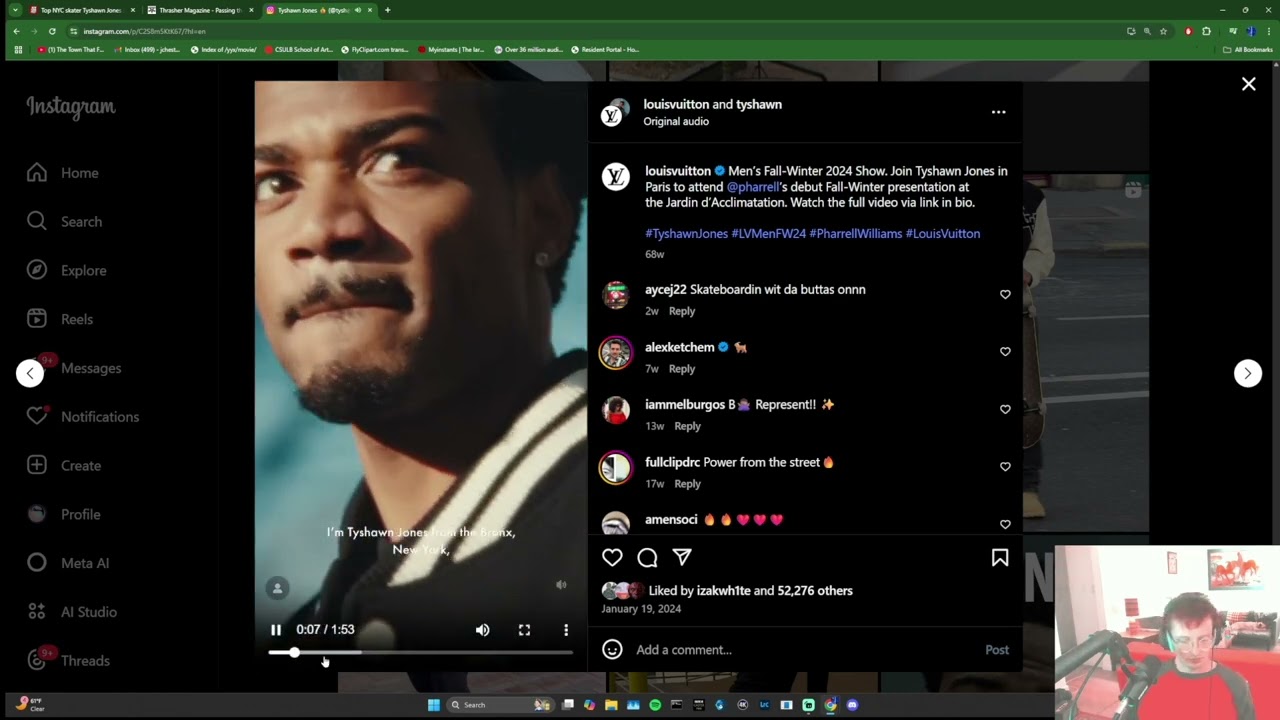Image resolution: width=1280 pixels, height=720 pixels.
Task: Reload the page
Action: (52, 31)
